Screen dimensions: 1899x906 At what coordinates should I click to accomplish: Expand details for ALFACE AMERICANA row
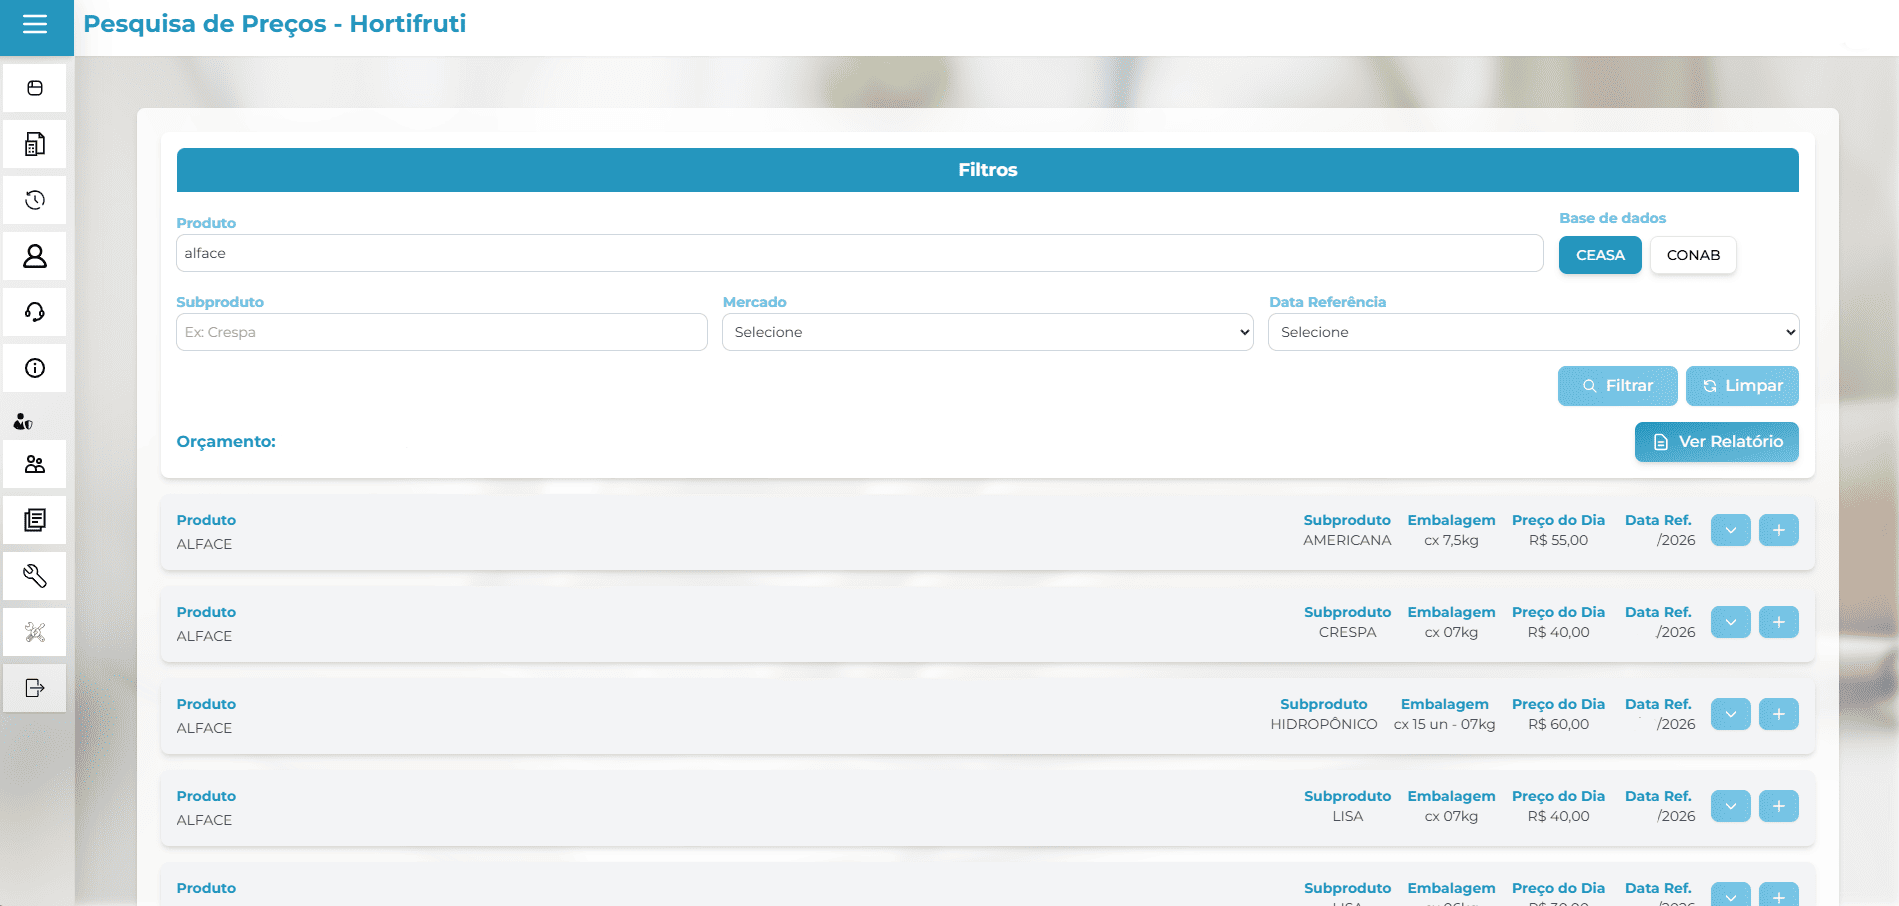(1730, 530)
